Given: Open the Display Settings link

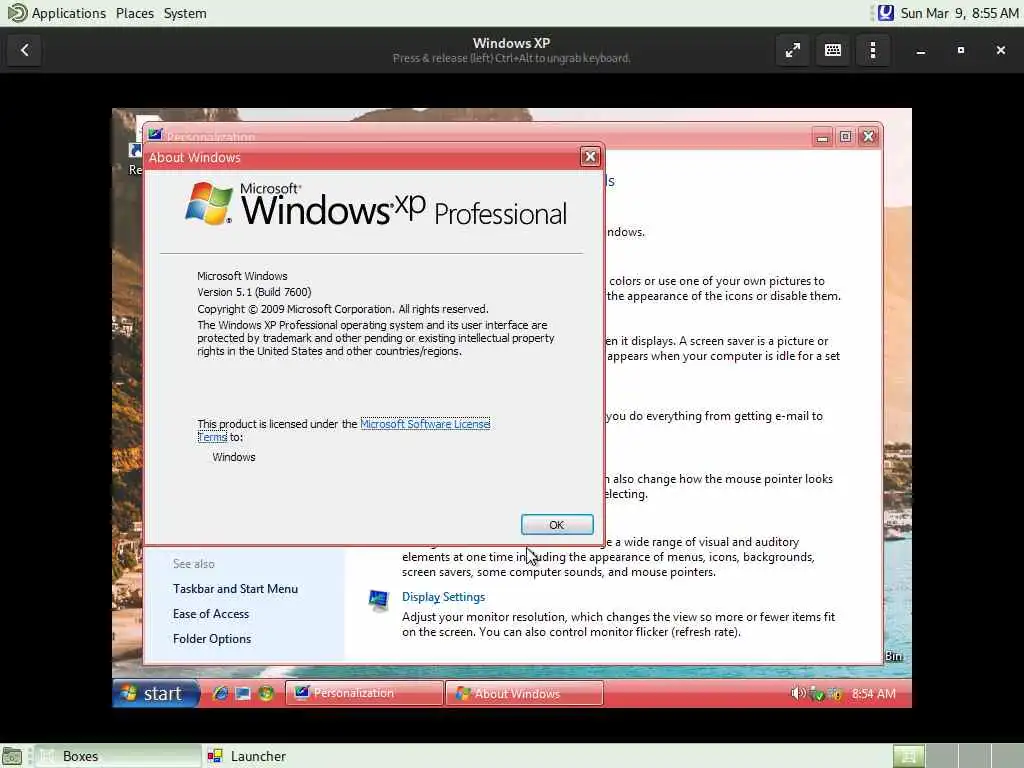Looking at the screenshot, I should pyautogui.click(x=443, y=597).
